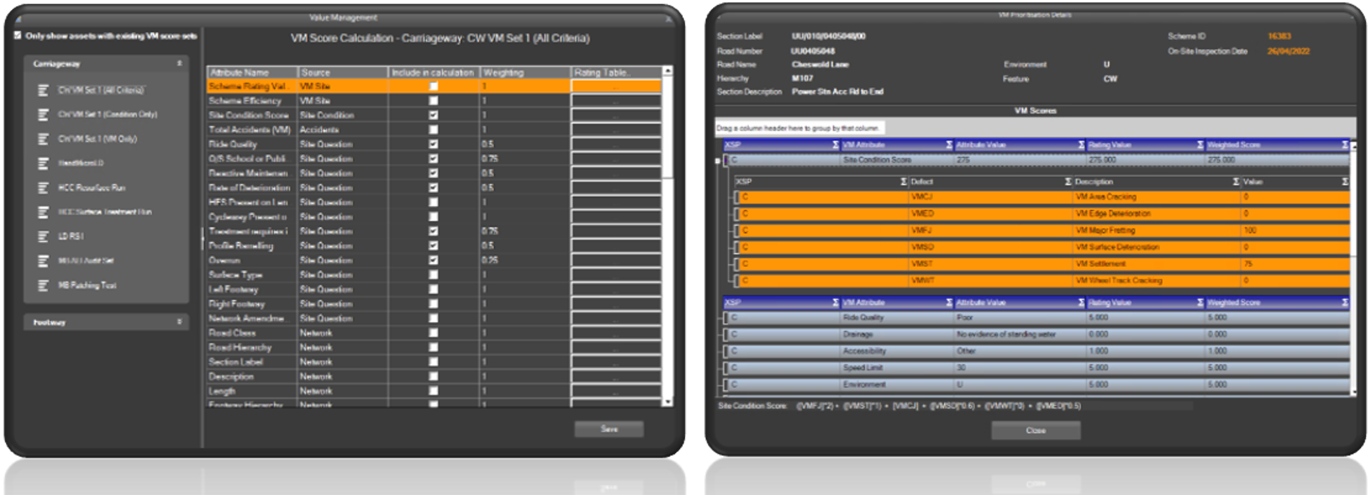Image resolution: width=1370 pixels, height=495 pixels.
Task: Close the VM Prioritisation Details dialog
Action: [x=1035, y=430]
